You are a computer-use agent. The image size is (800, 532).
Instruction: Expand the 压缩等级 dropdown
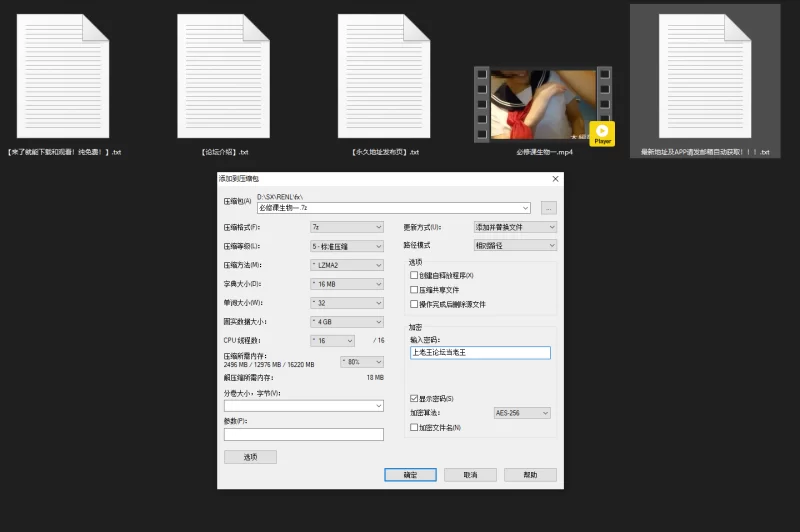346,246
